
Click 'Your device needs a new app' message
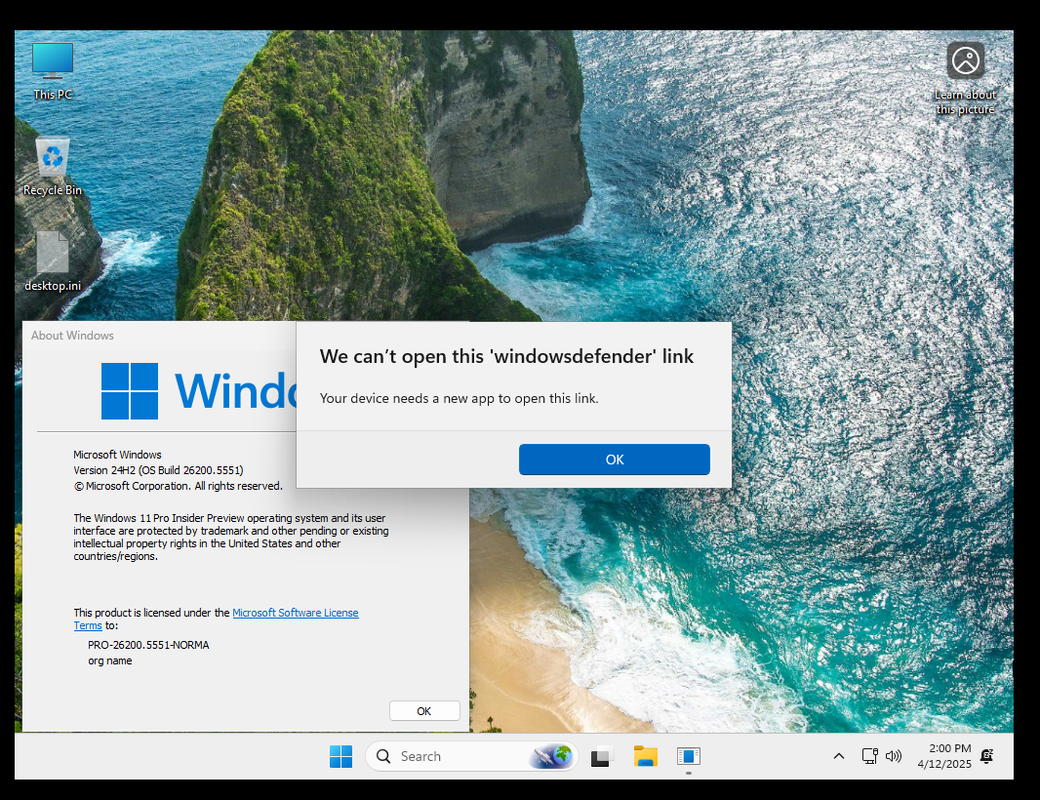click(459, 398)
